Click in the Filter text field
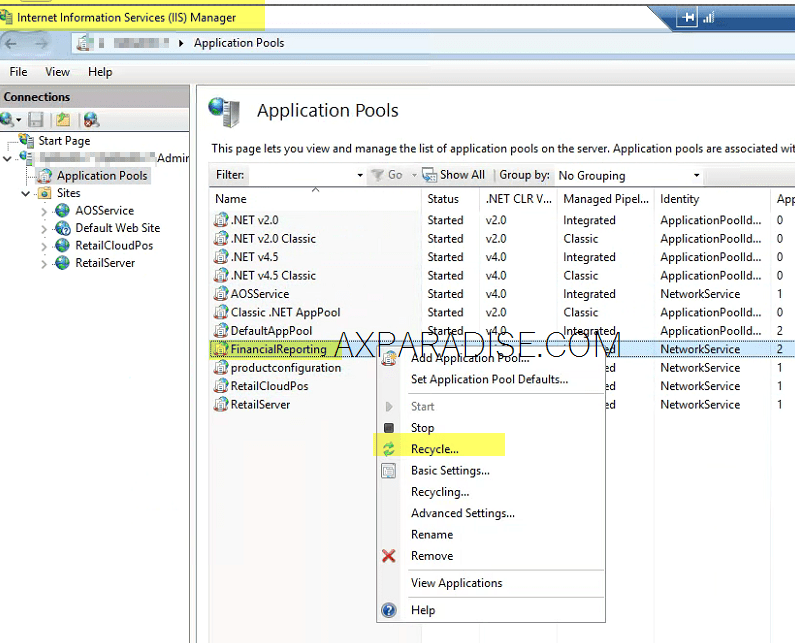This screenshot has height=643, width=795. click(x=300, y=175)
